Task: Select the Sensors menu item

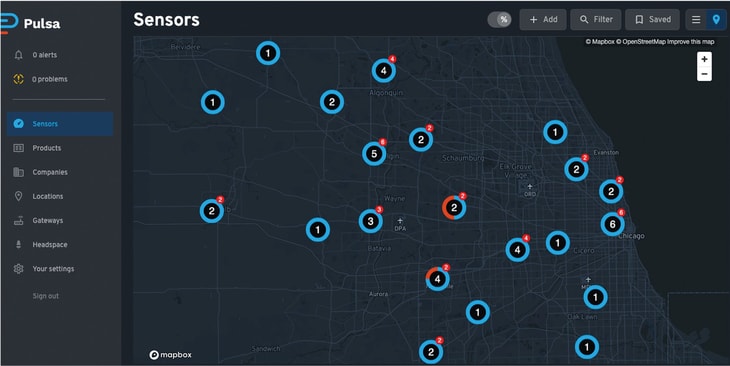Action: pos(60,124)
